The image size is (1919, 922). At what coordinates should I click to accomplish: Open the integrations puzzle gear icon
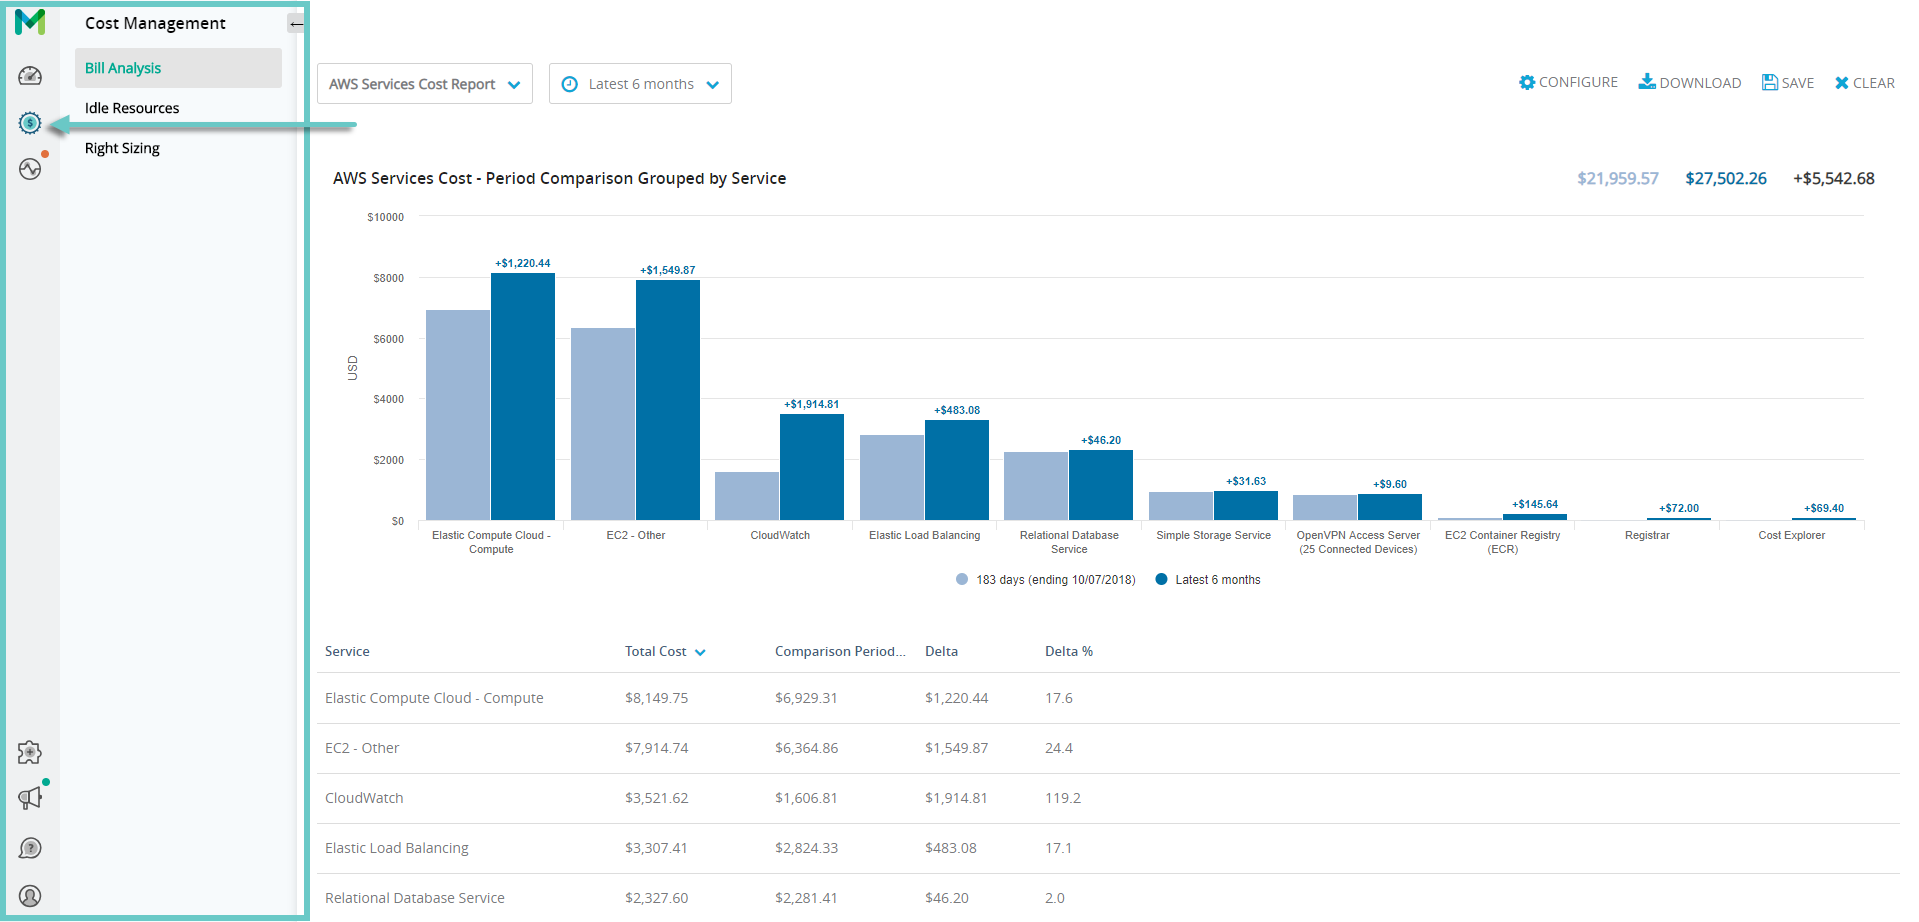[x=30, y=752]
